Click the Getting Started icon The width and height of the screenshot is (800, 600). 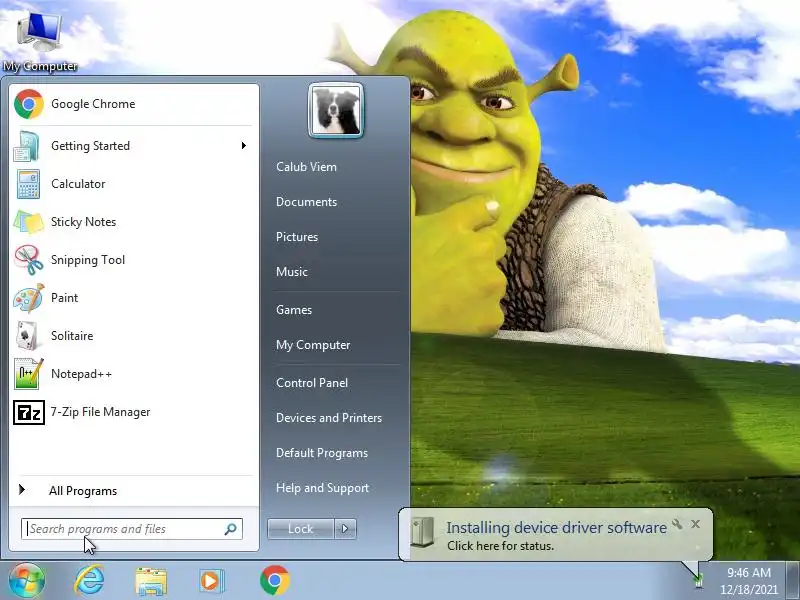[28, 146]
